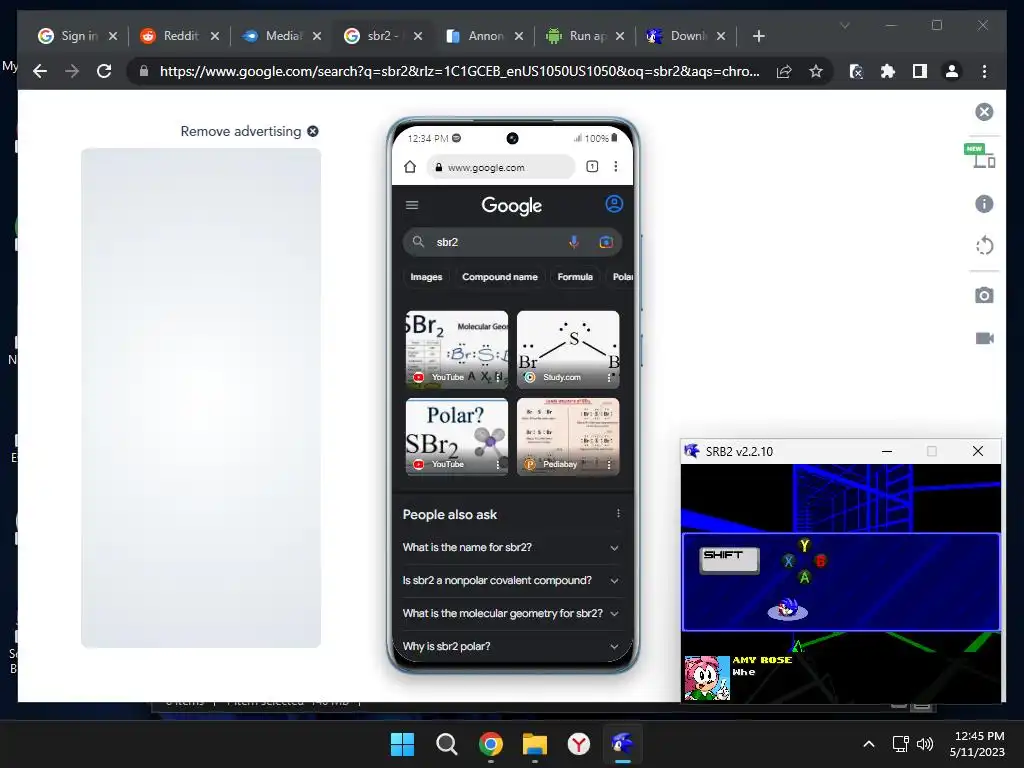Switch to the MediaFire tab
Viewport: 1024px width, 768px height.
[x=281, y=36]
